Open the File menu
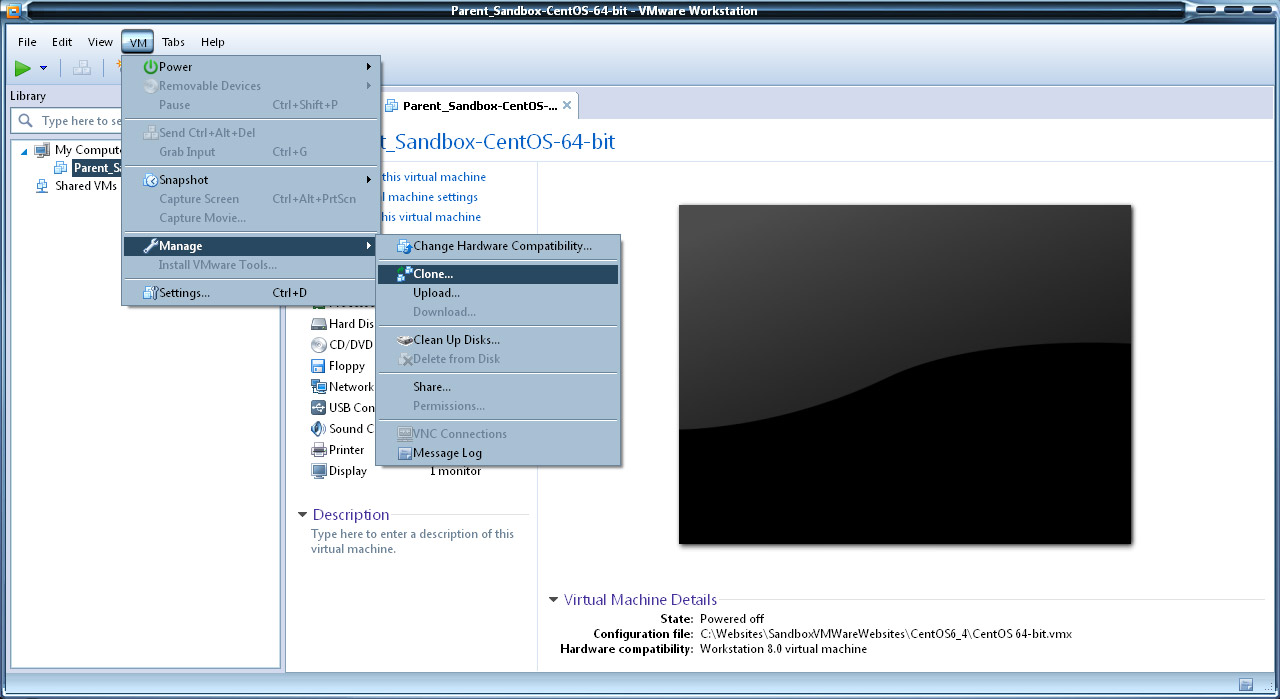The height and width of the screenshot is (699, 1280). click(27, 42)
